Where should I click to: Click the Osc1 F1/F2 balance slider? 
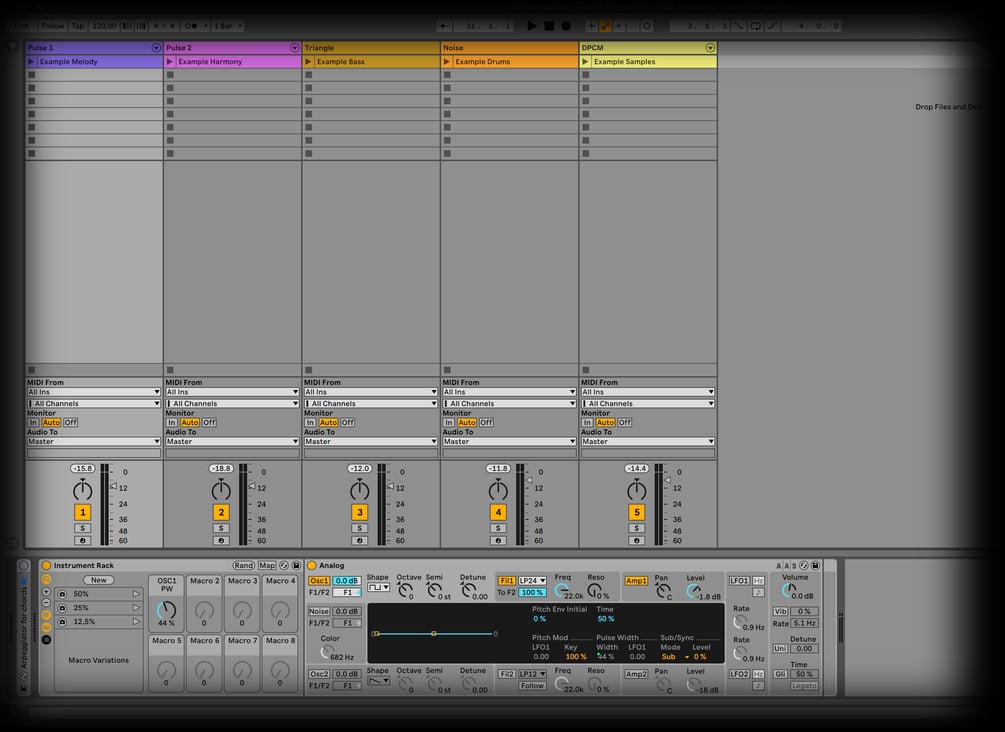[x=347, y=592]
